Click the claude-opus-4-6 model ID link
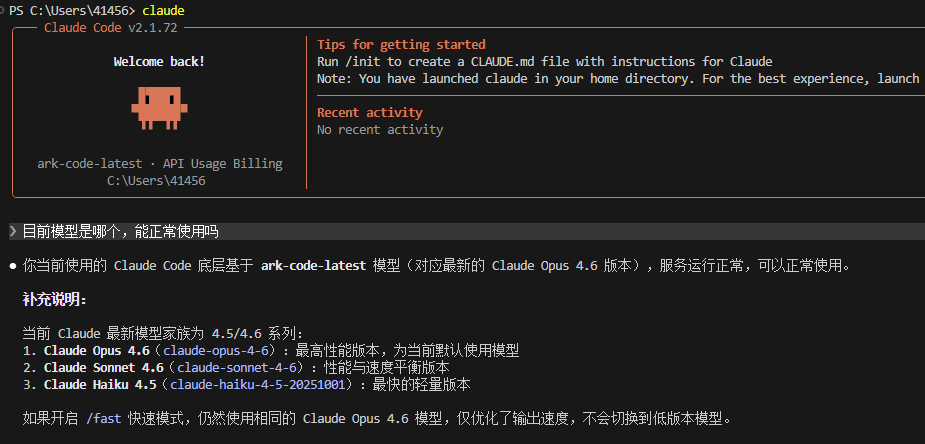The height and width of the screenshot is (444, 925). (216, 351)
